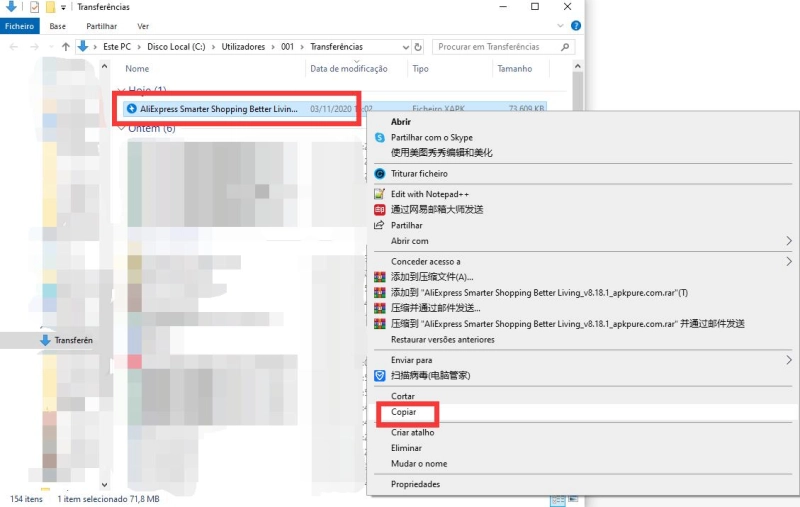The width and height of the screenshot is (800, 507).
Task: Click the refresh icon next to address bar
Action: (x=420, y=47)
